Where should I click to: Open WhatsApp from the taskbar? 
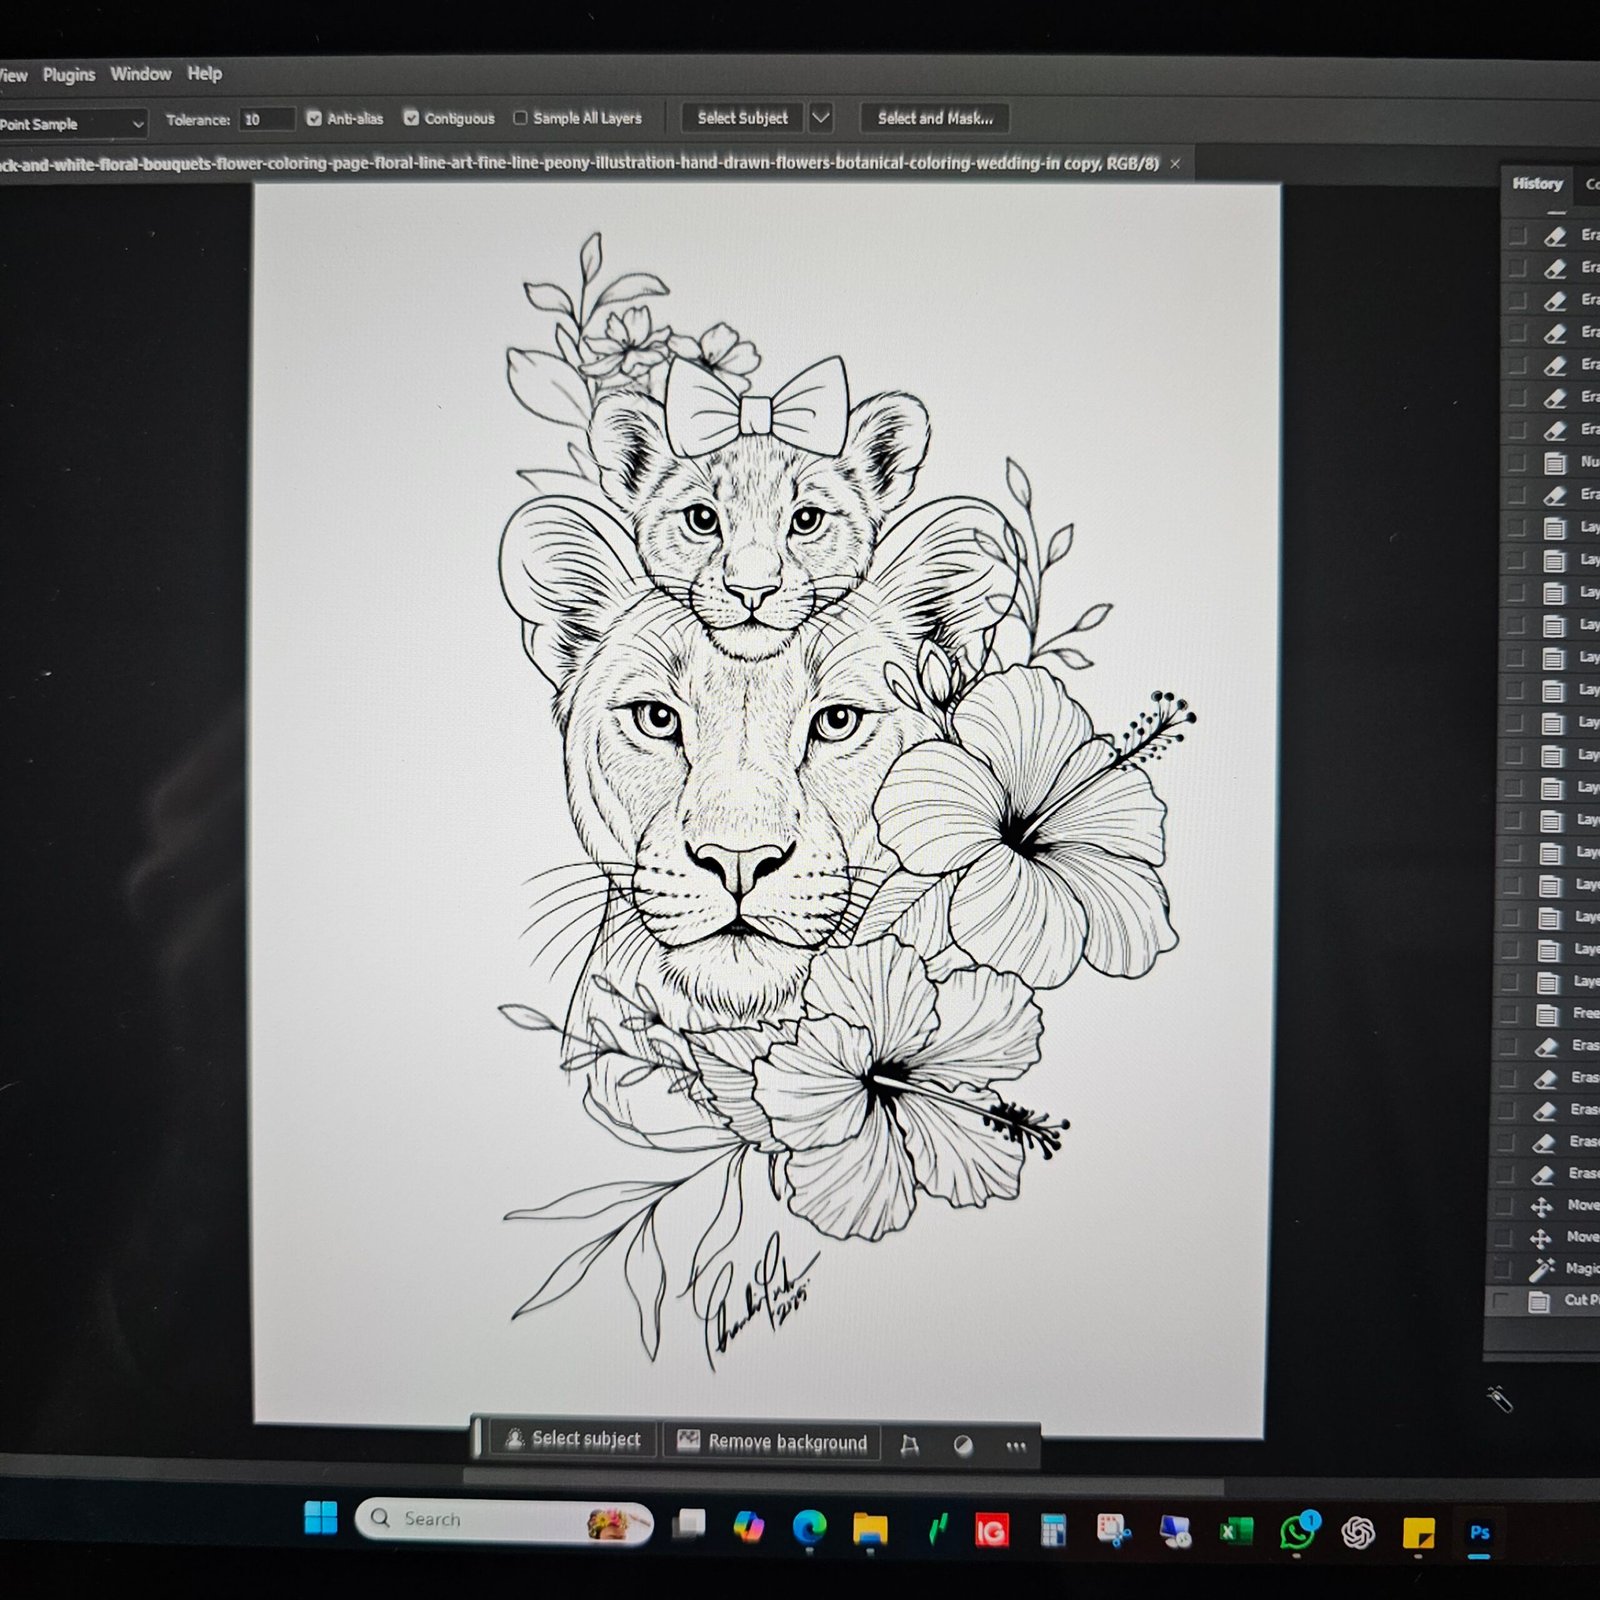(x=1297, y=1532)
